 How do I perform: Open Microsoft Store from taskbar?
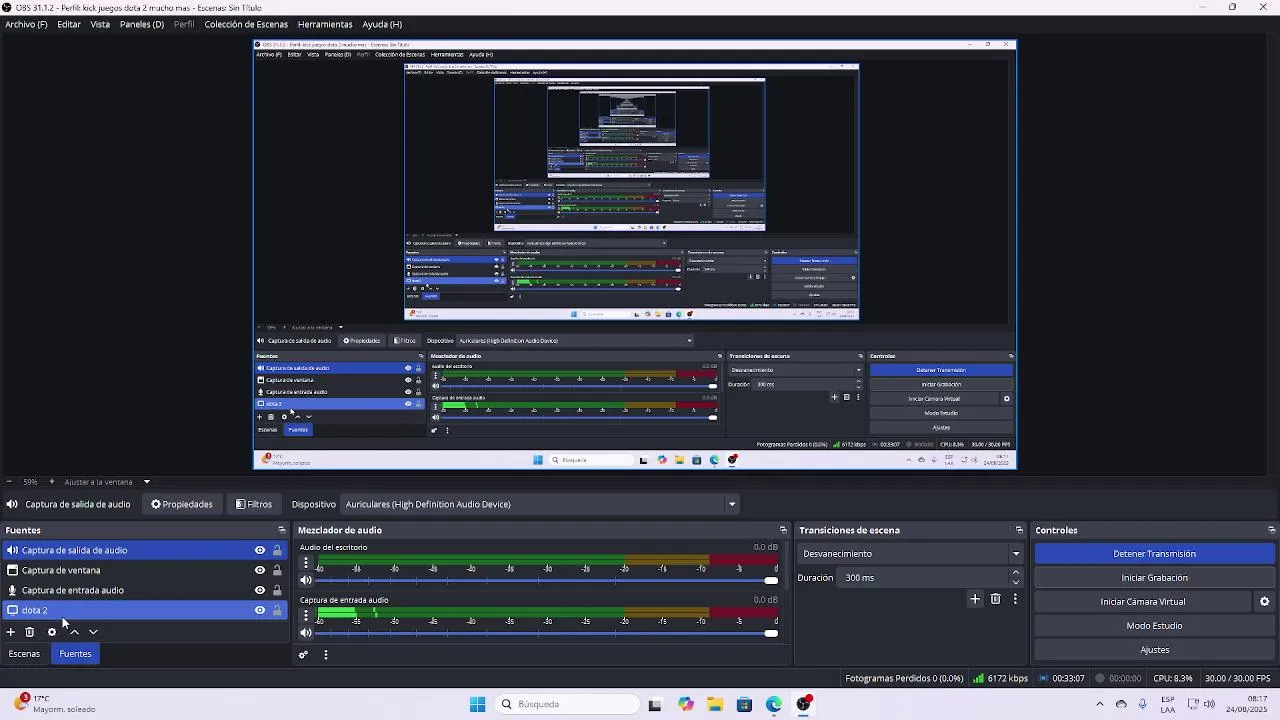point(744,704)
